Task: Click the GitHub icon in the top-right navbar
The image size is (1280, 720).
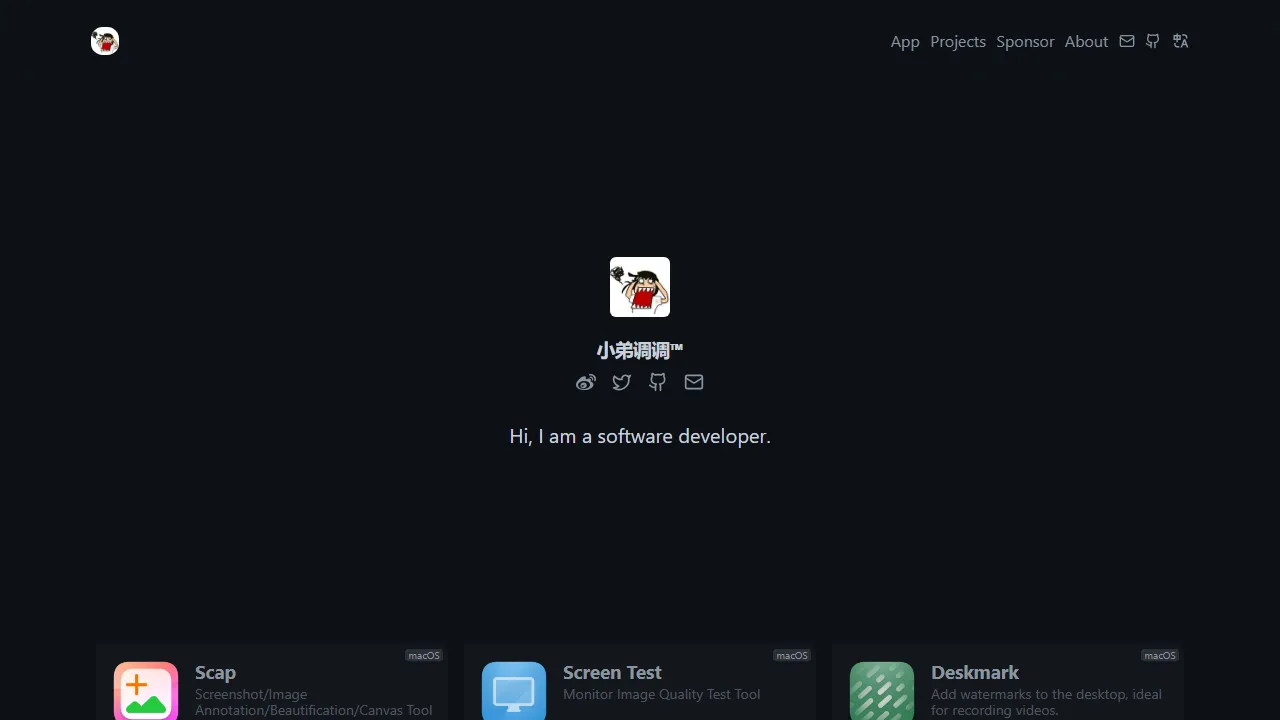Action: coord(1152,41)
